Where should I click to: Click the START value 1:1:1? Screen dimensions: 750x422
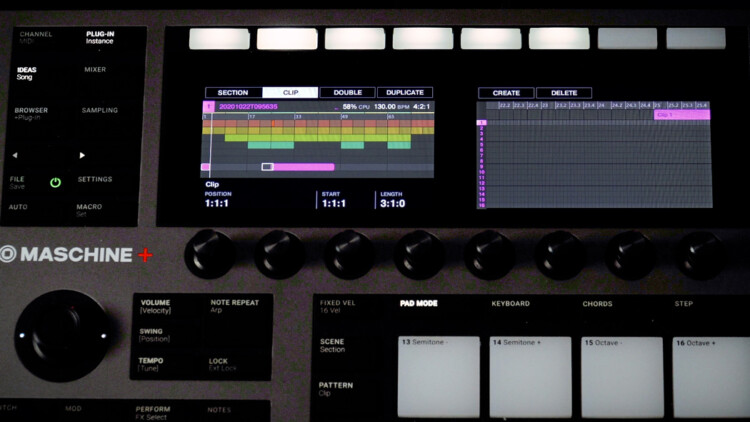pyautogui.click(x=334, y=203)
